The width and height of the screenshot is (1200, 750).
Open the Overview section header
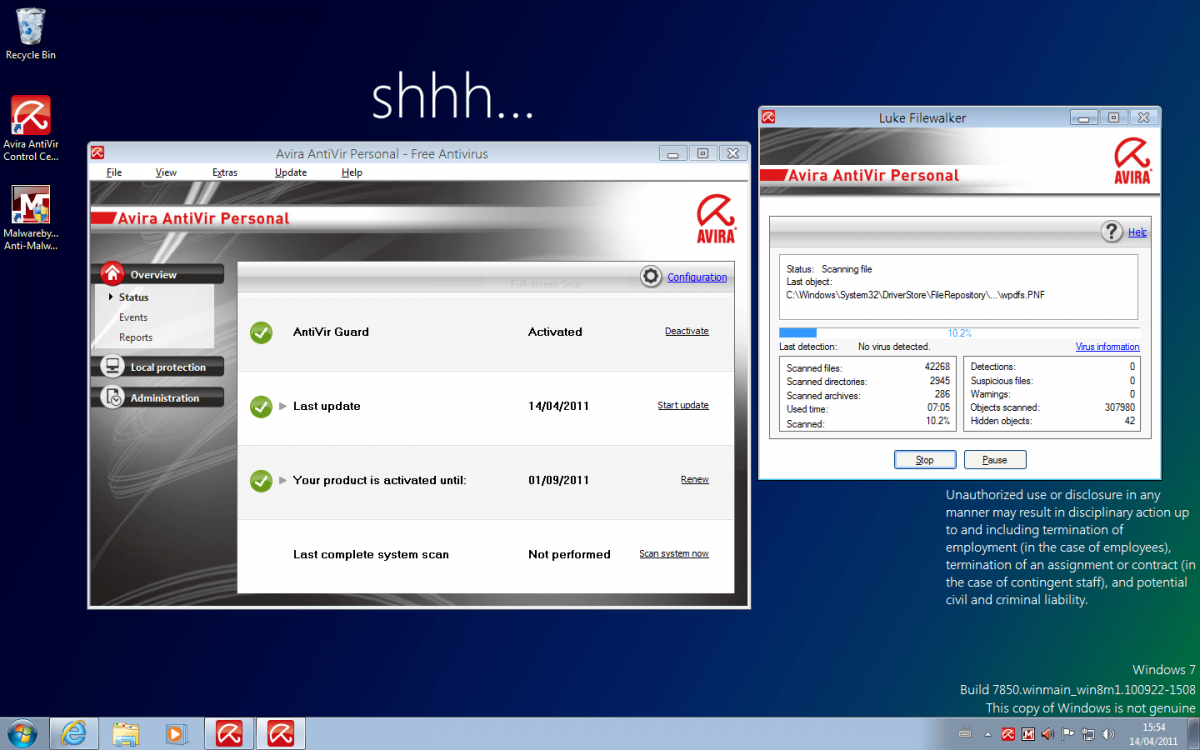tap(160, 274)
